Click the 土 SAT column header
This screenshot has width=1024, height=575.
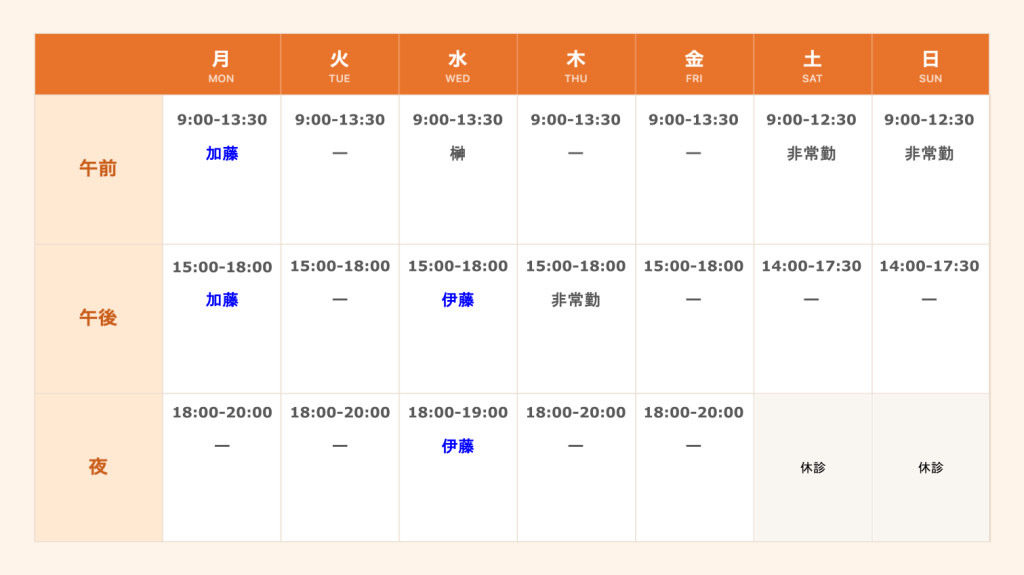click(x=812, y=65)
